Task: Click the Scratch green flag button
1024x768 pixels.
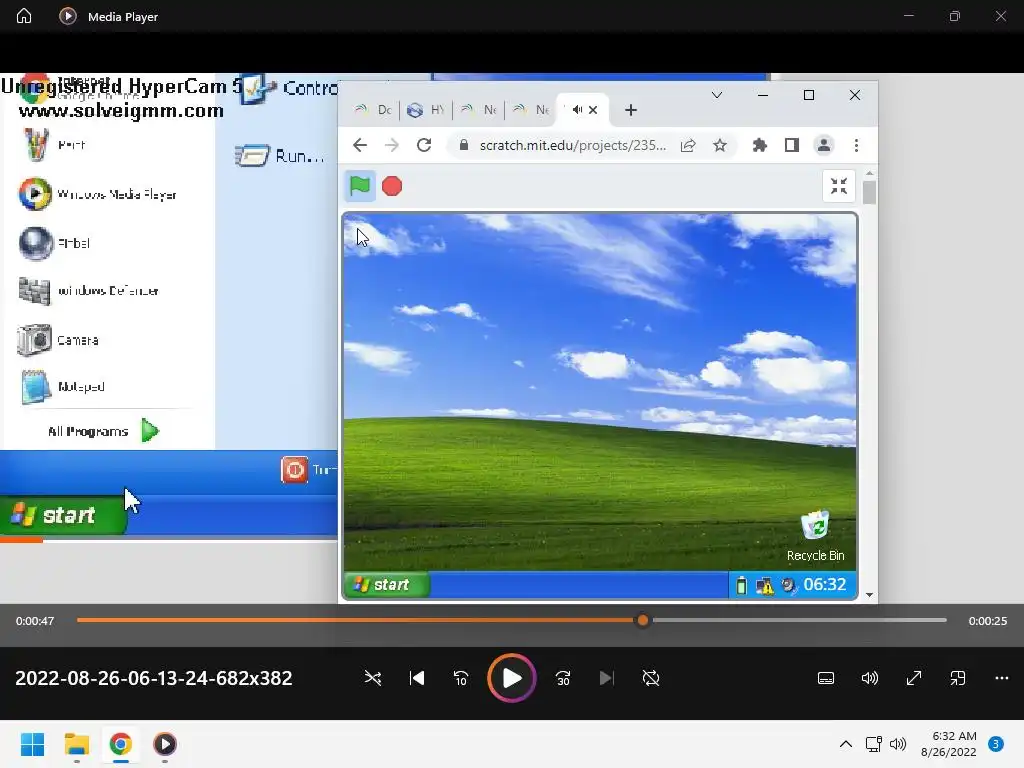Action: pyautogui.click(x=359, y=185)
